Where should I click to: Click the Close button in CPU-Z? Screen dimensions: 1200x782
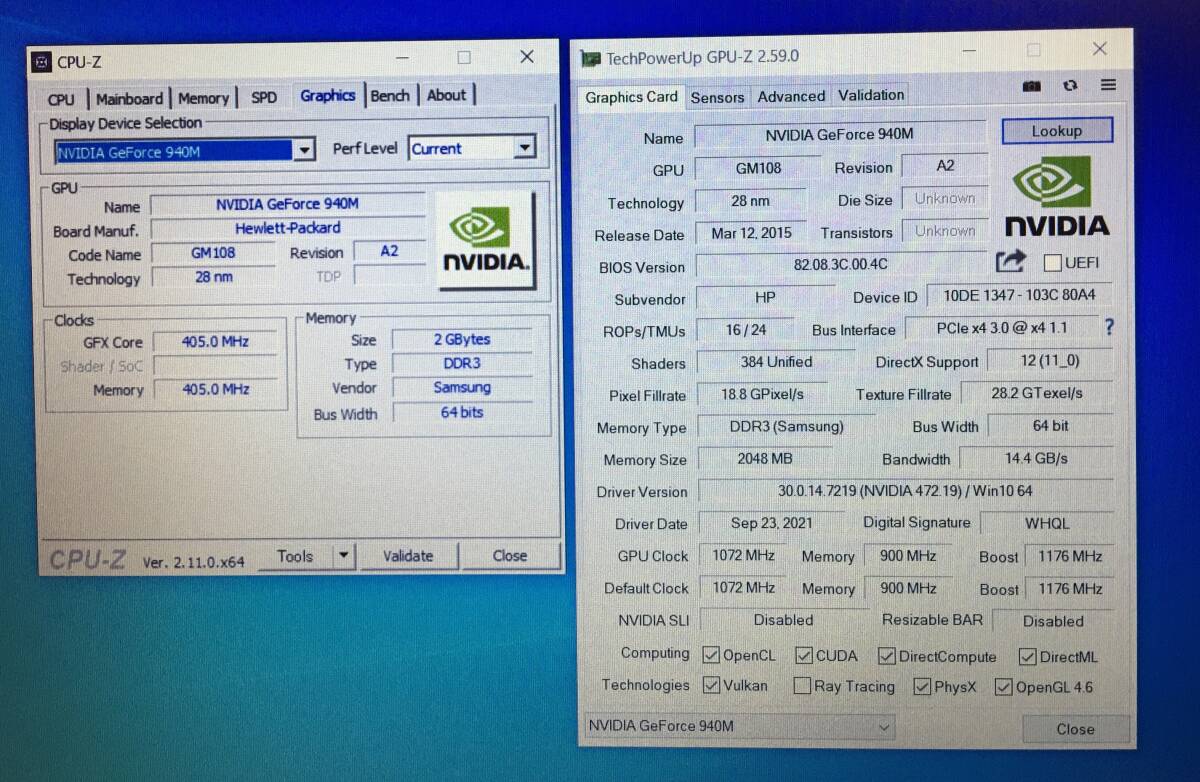510,555
